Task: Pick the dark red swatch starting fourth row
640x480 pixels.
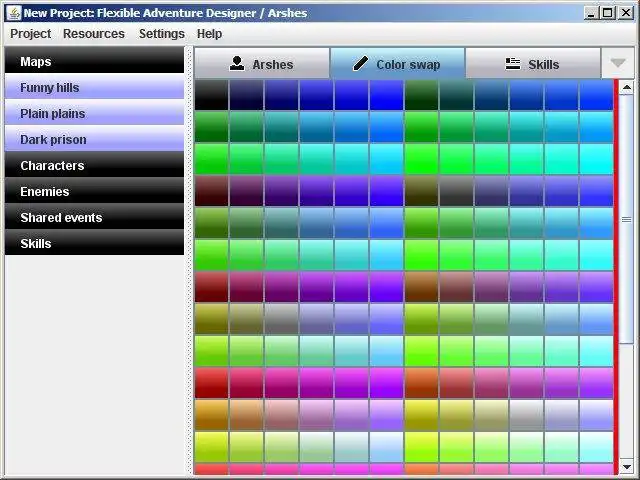Action: coord(211,191)
